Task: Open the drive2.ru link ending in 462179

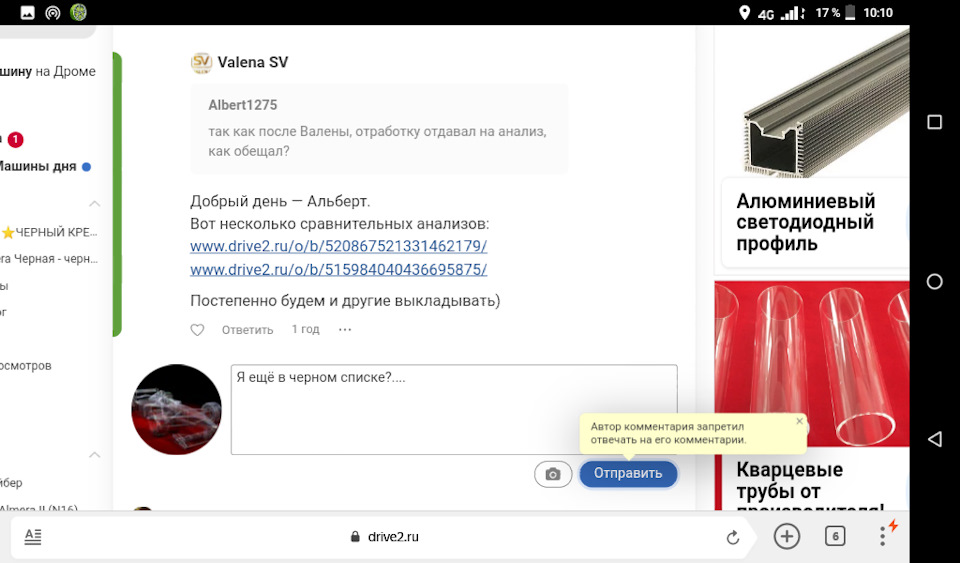Action: 338,246
